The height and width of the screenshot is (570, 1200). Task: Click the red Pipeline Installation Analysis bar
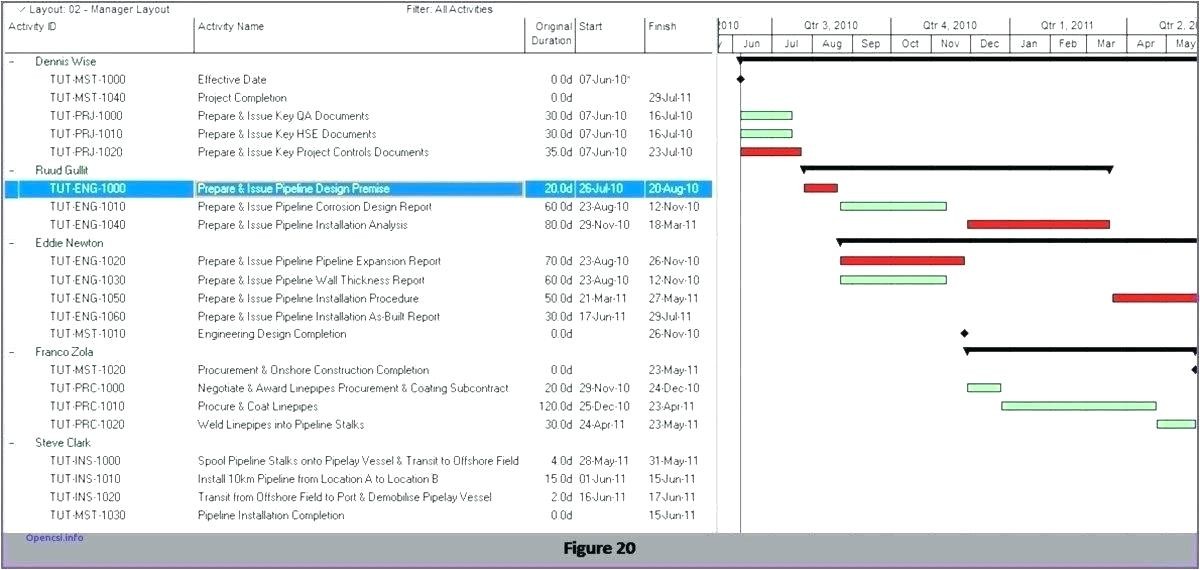[1037, 225]
